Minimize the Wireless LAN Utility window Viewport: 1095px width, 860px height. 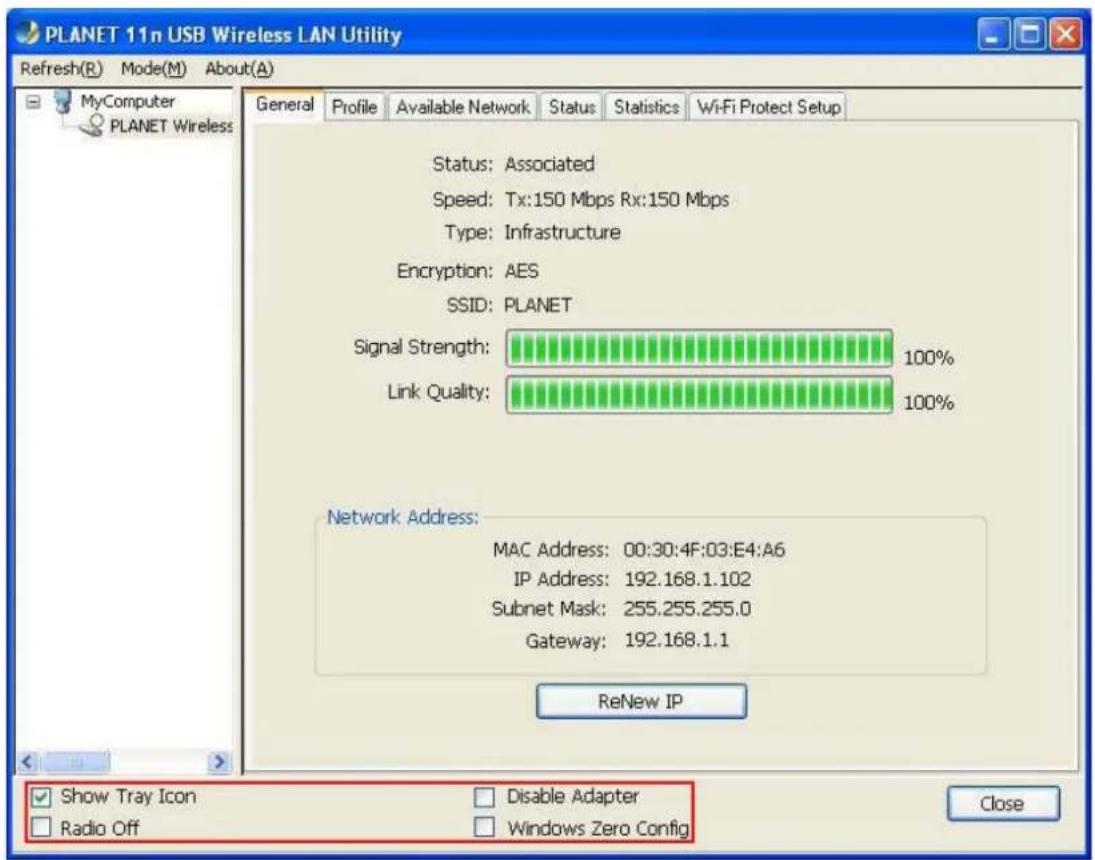click(994, 35)
